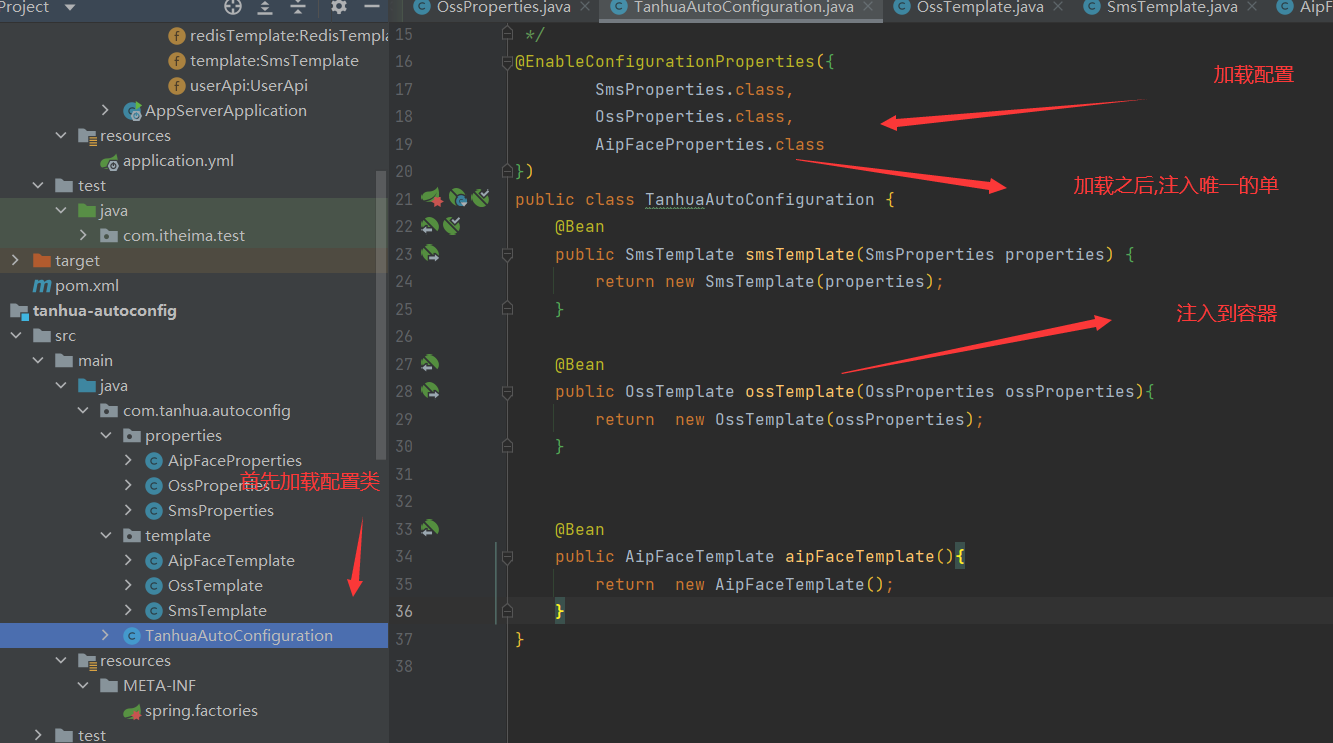Screen dimensions: 1333x743
Task: Open the Project view dropdown arrow
Action: pos(69,7)
